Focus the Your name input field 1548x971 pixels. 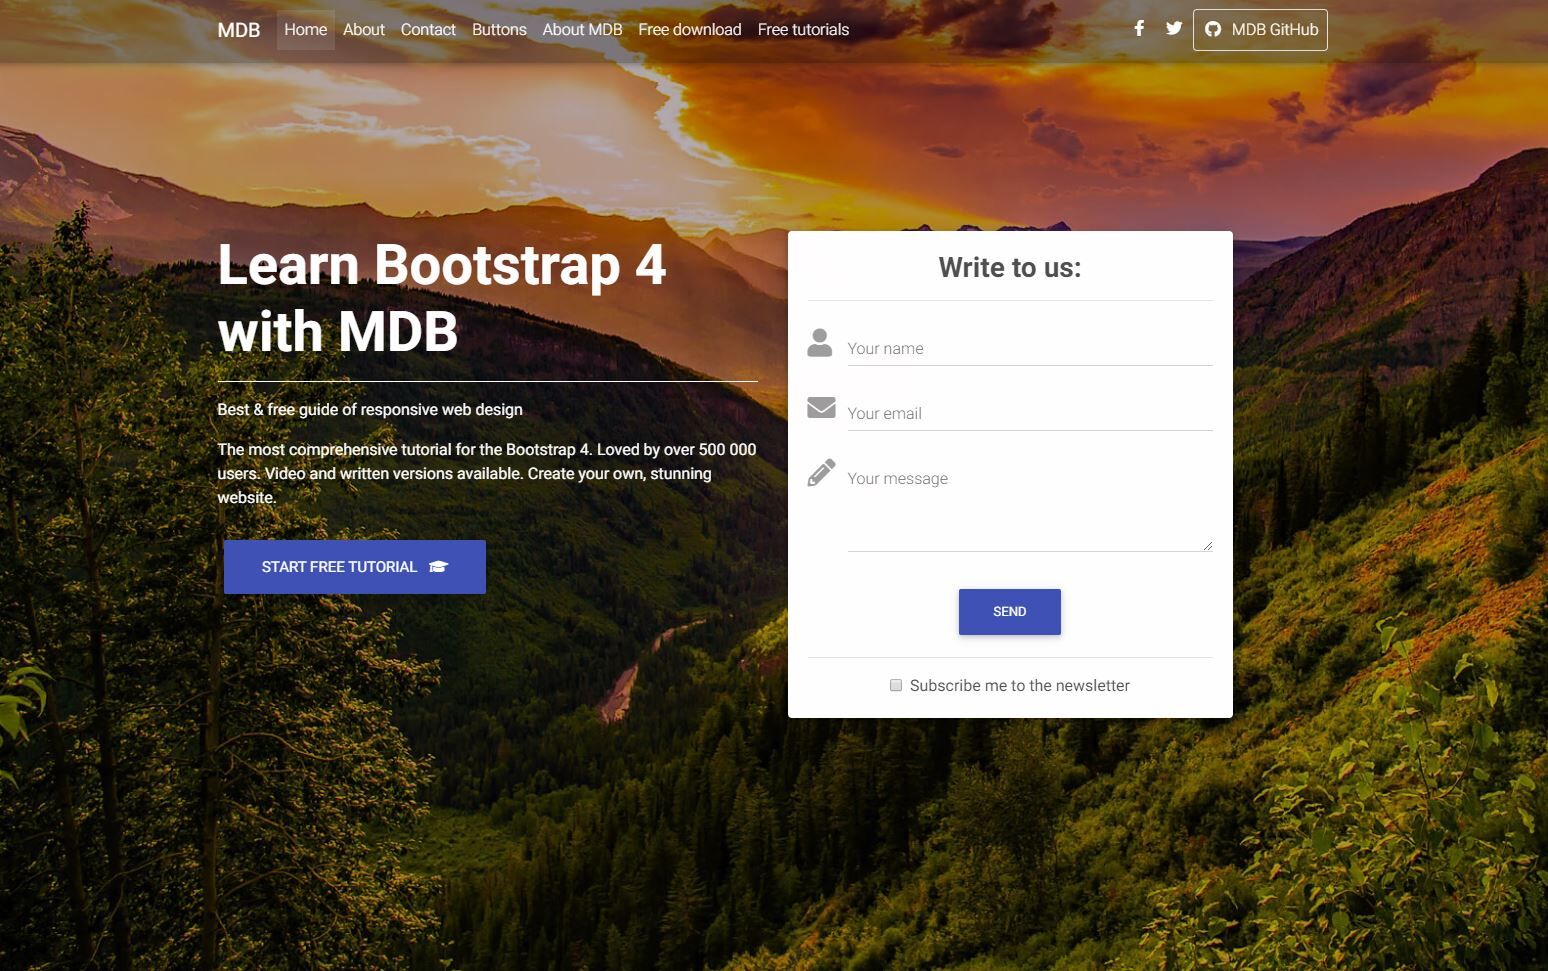pos(1030,348)
